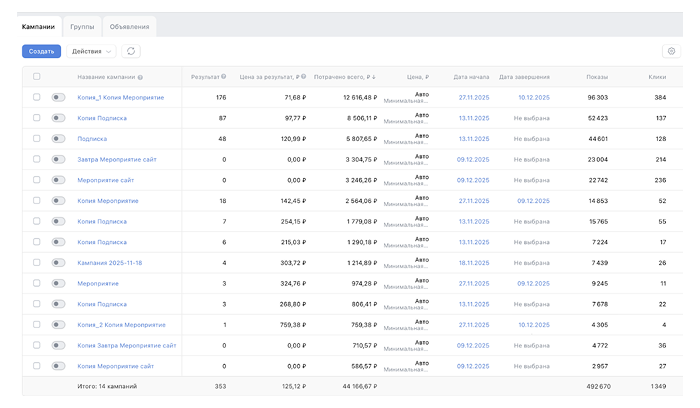Open table settings gear icon
Screen dimensions: 700x408
tap(669, 51)
